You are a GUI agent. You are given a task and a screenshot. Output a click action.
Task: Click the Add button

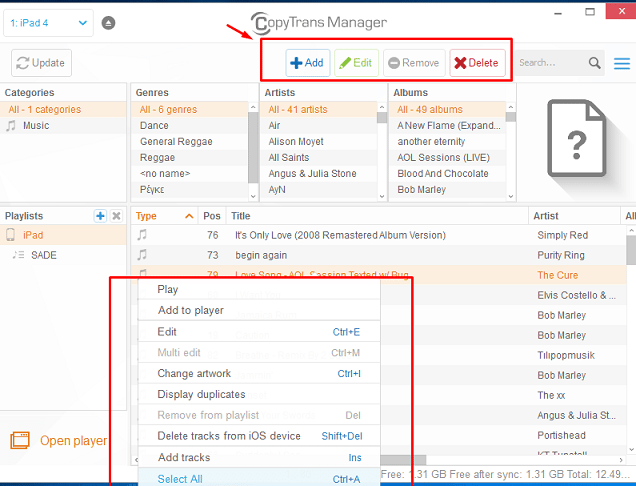[307, 63]
